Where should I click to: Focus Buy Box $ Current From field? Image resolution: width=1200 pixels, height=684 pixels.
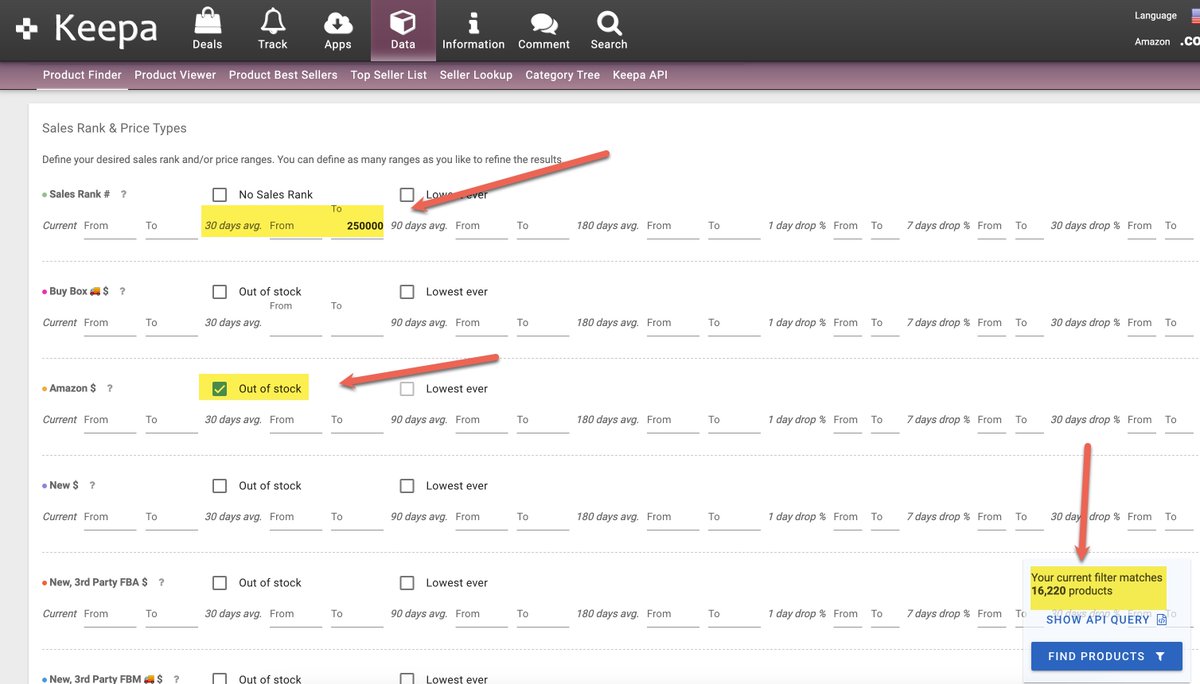110,324
